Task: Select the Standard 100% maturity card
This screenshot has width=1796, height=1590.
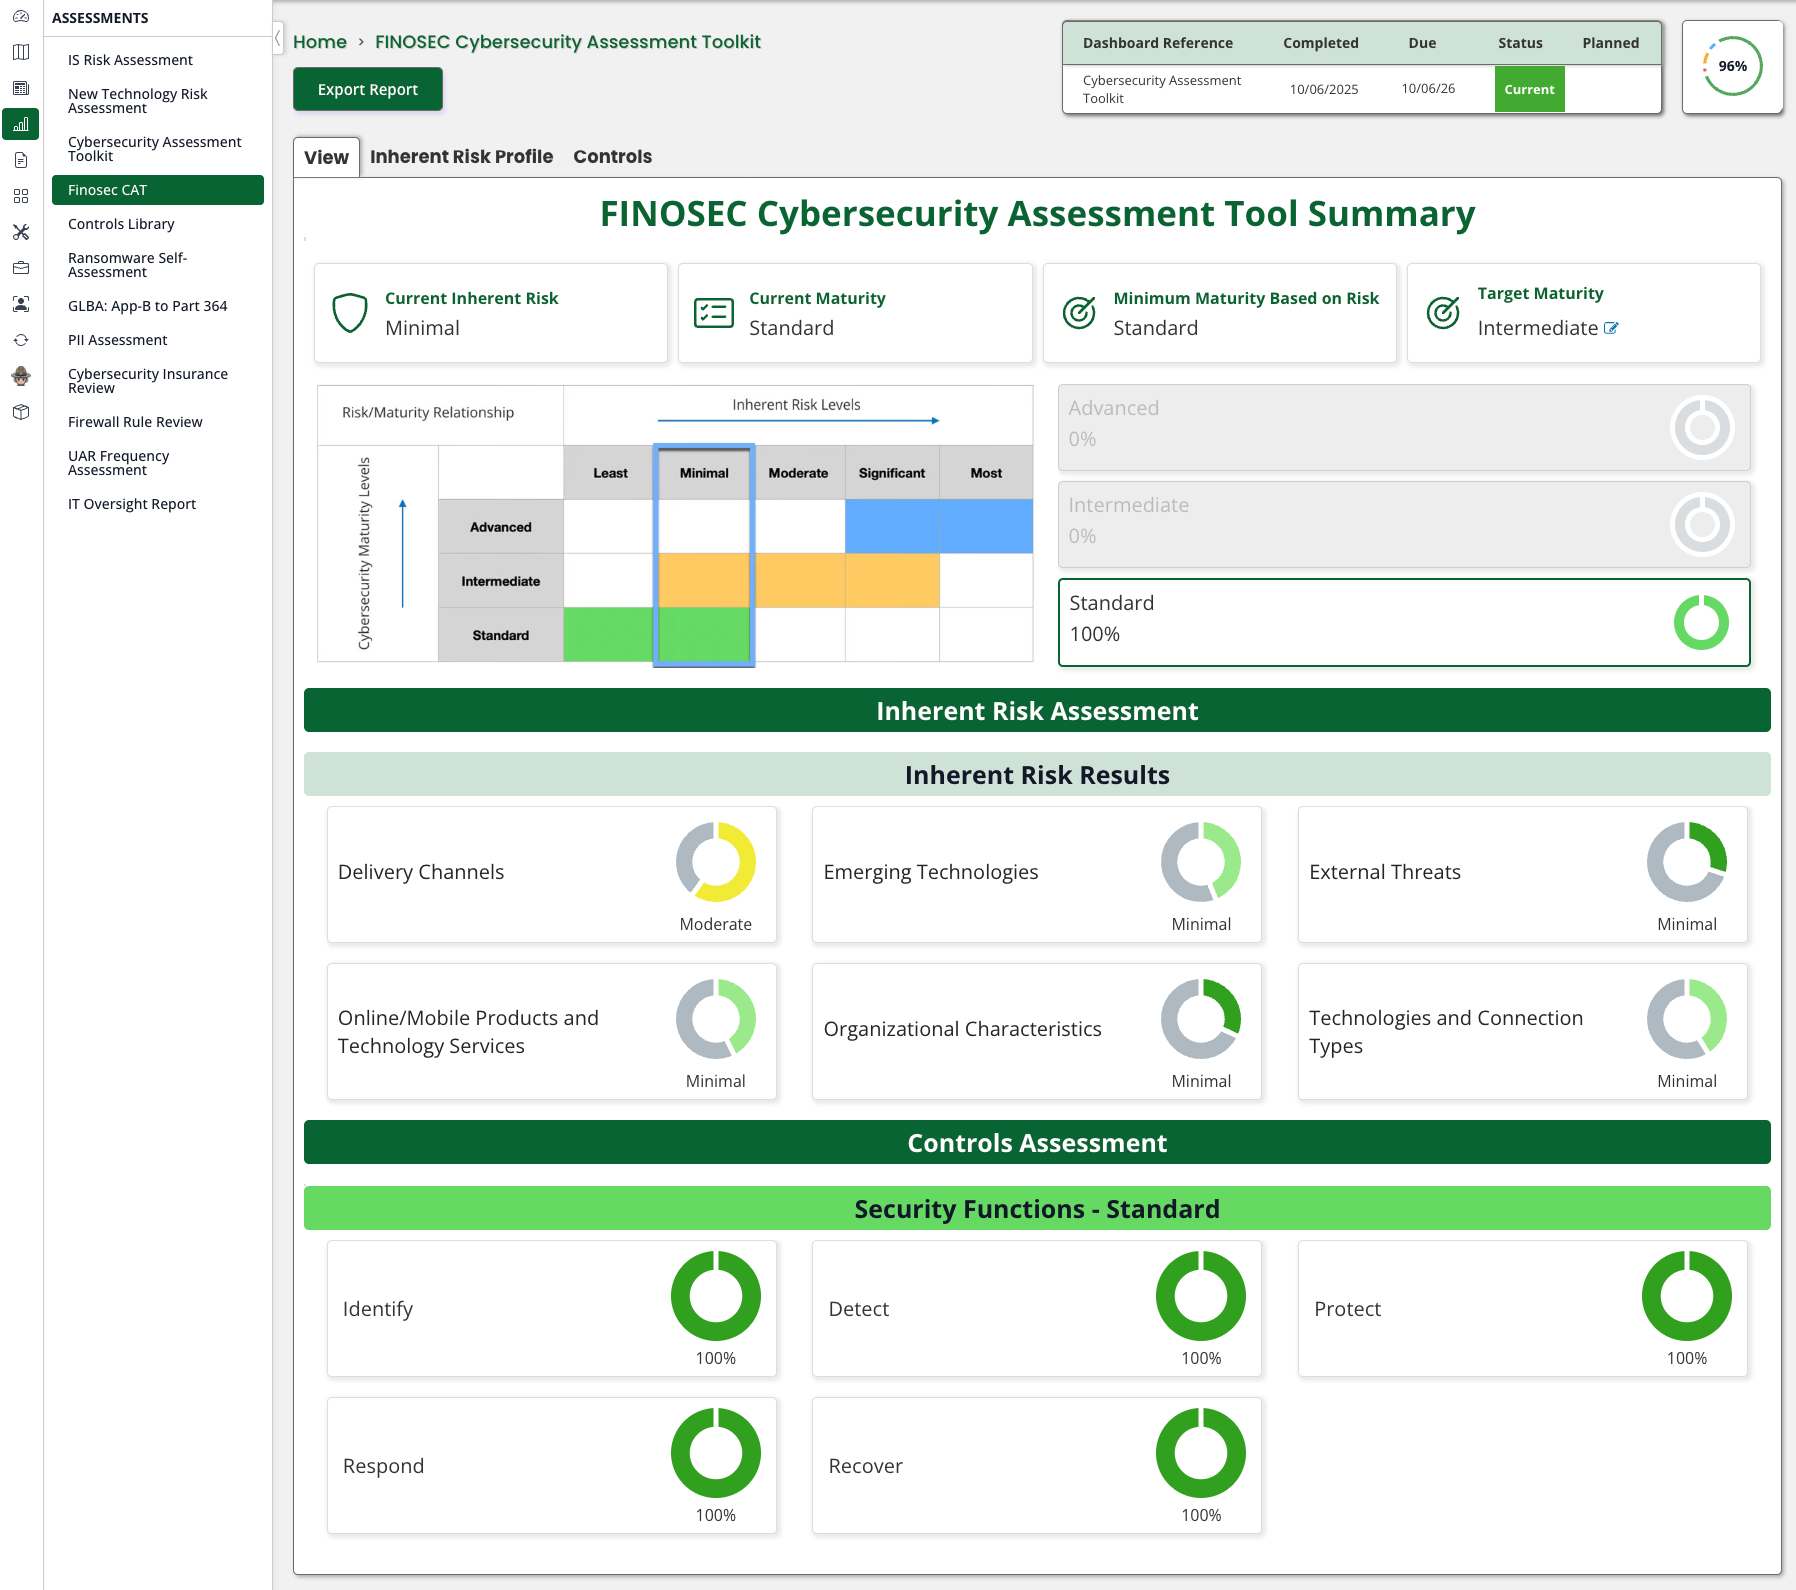Action: click(x=1403, y=622)
